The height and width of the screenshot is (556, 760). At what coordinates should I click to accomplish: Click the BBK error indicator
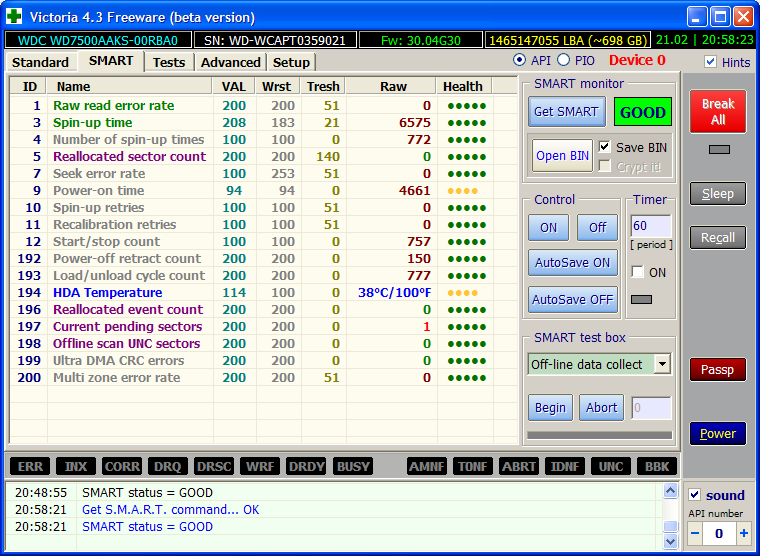657,466
